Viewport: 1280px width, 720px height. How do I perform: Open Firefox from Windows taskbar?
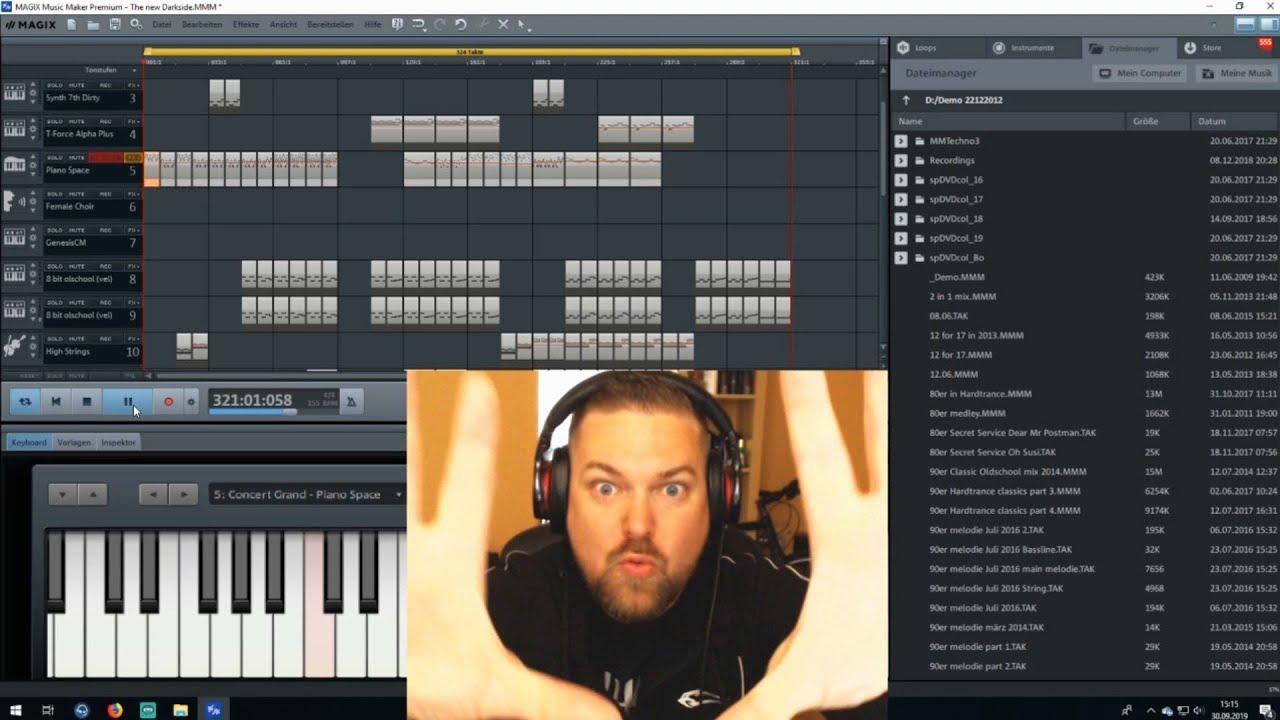(114, 710)
